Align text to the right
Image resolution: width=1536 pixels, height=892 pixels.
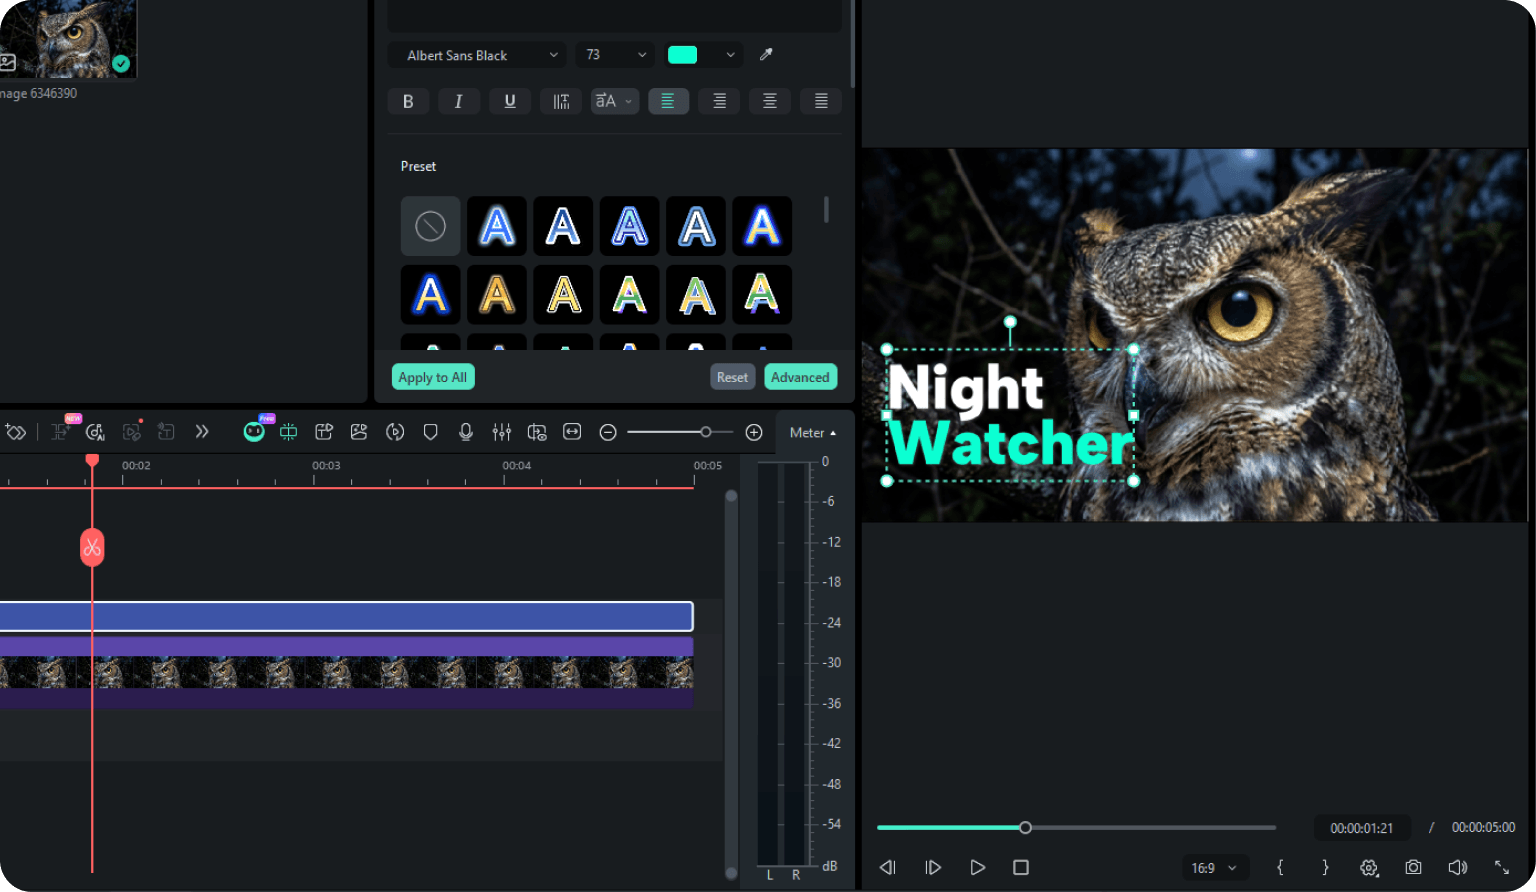(719, 101)
